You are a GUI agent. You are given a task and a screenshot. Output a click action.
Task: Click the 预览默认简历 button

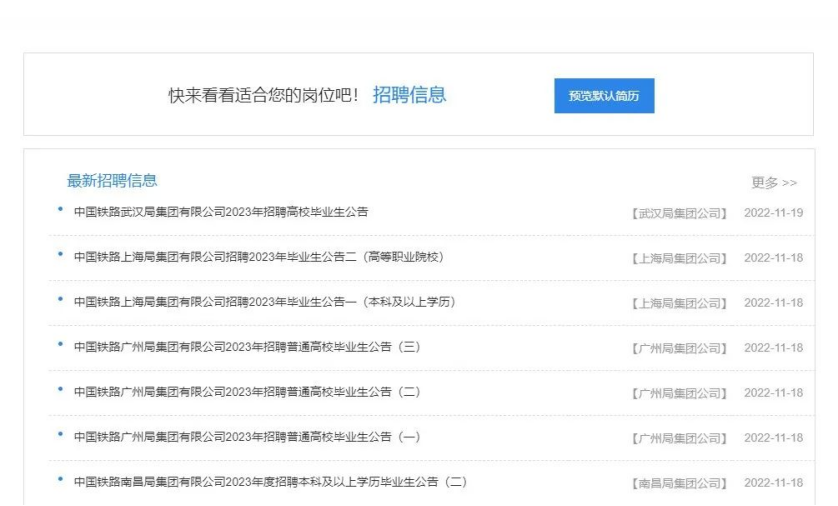point(604,96)
